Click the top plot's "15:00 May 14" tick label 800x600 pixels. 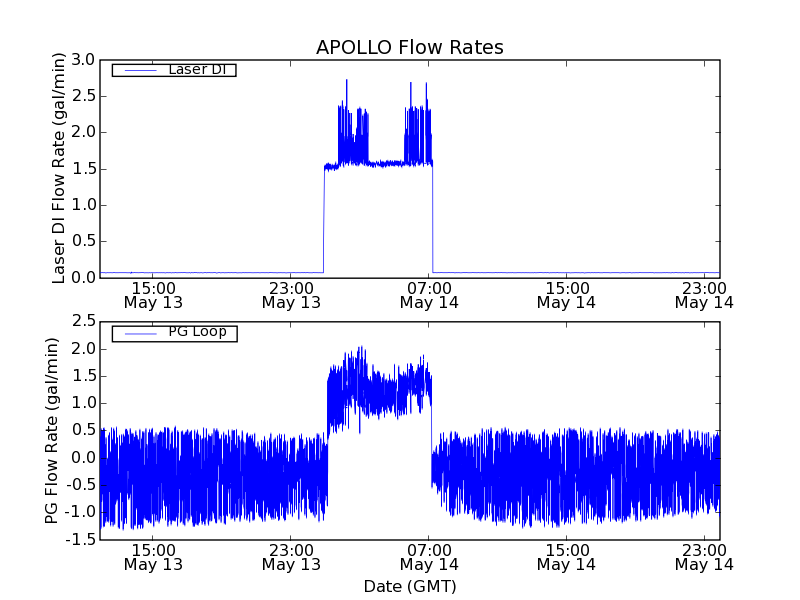pyautogui.click(x=566, y=294)
